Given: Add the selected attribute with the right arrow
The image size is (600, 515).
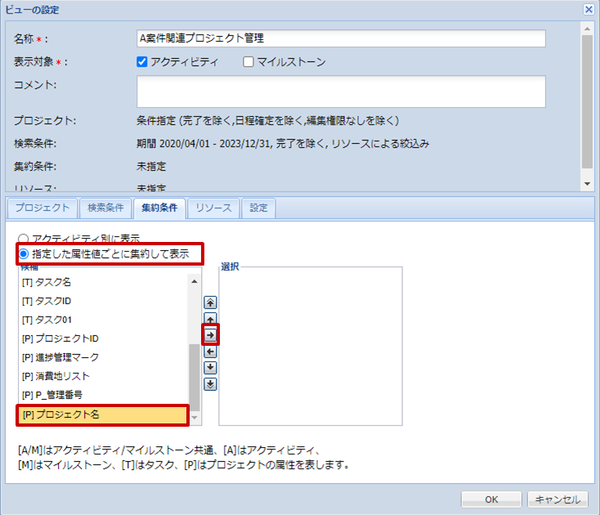Looking at the screenshot, I should (x=210, y=335).
